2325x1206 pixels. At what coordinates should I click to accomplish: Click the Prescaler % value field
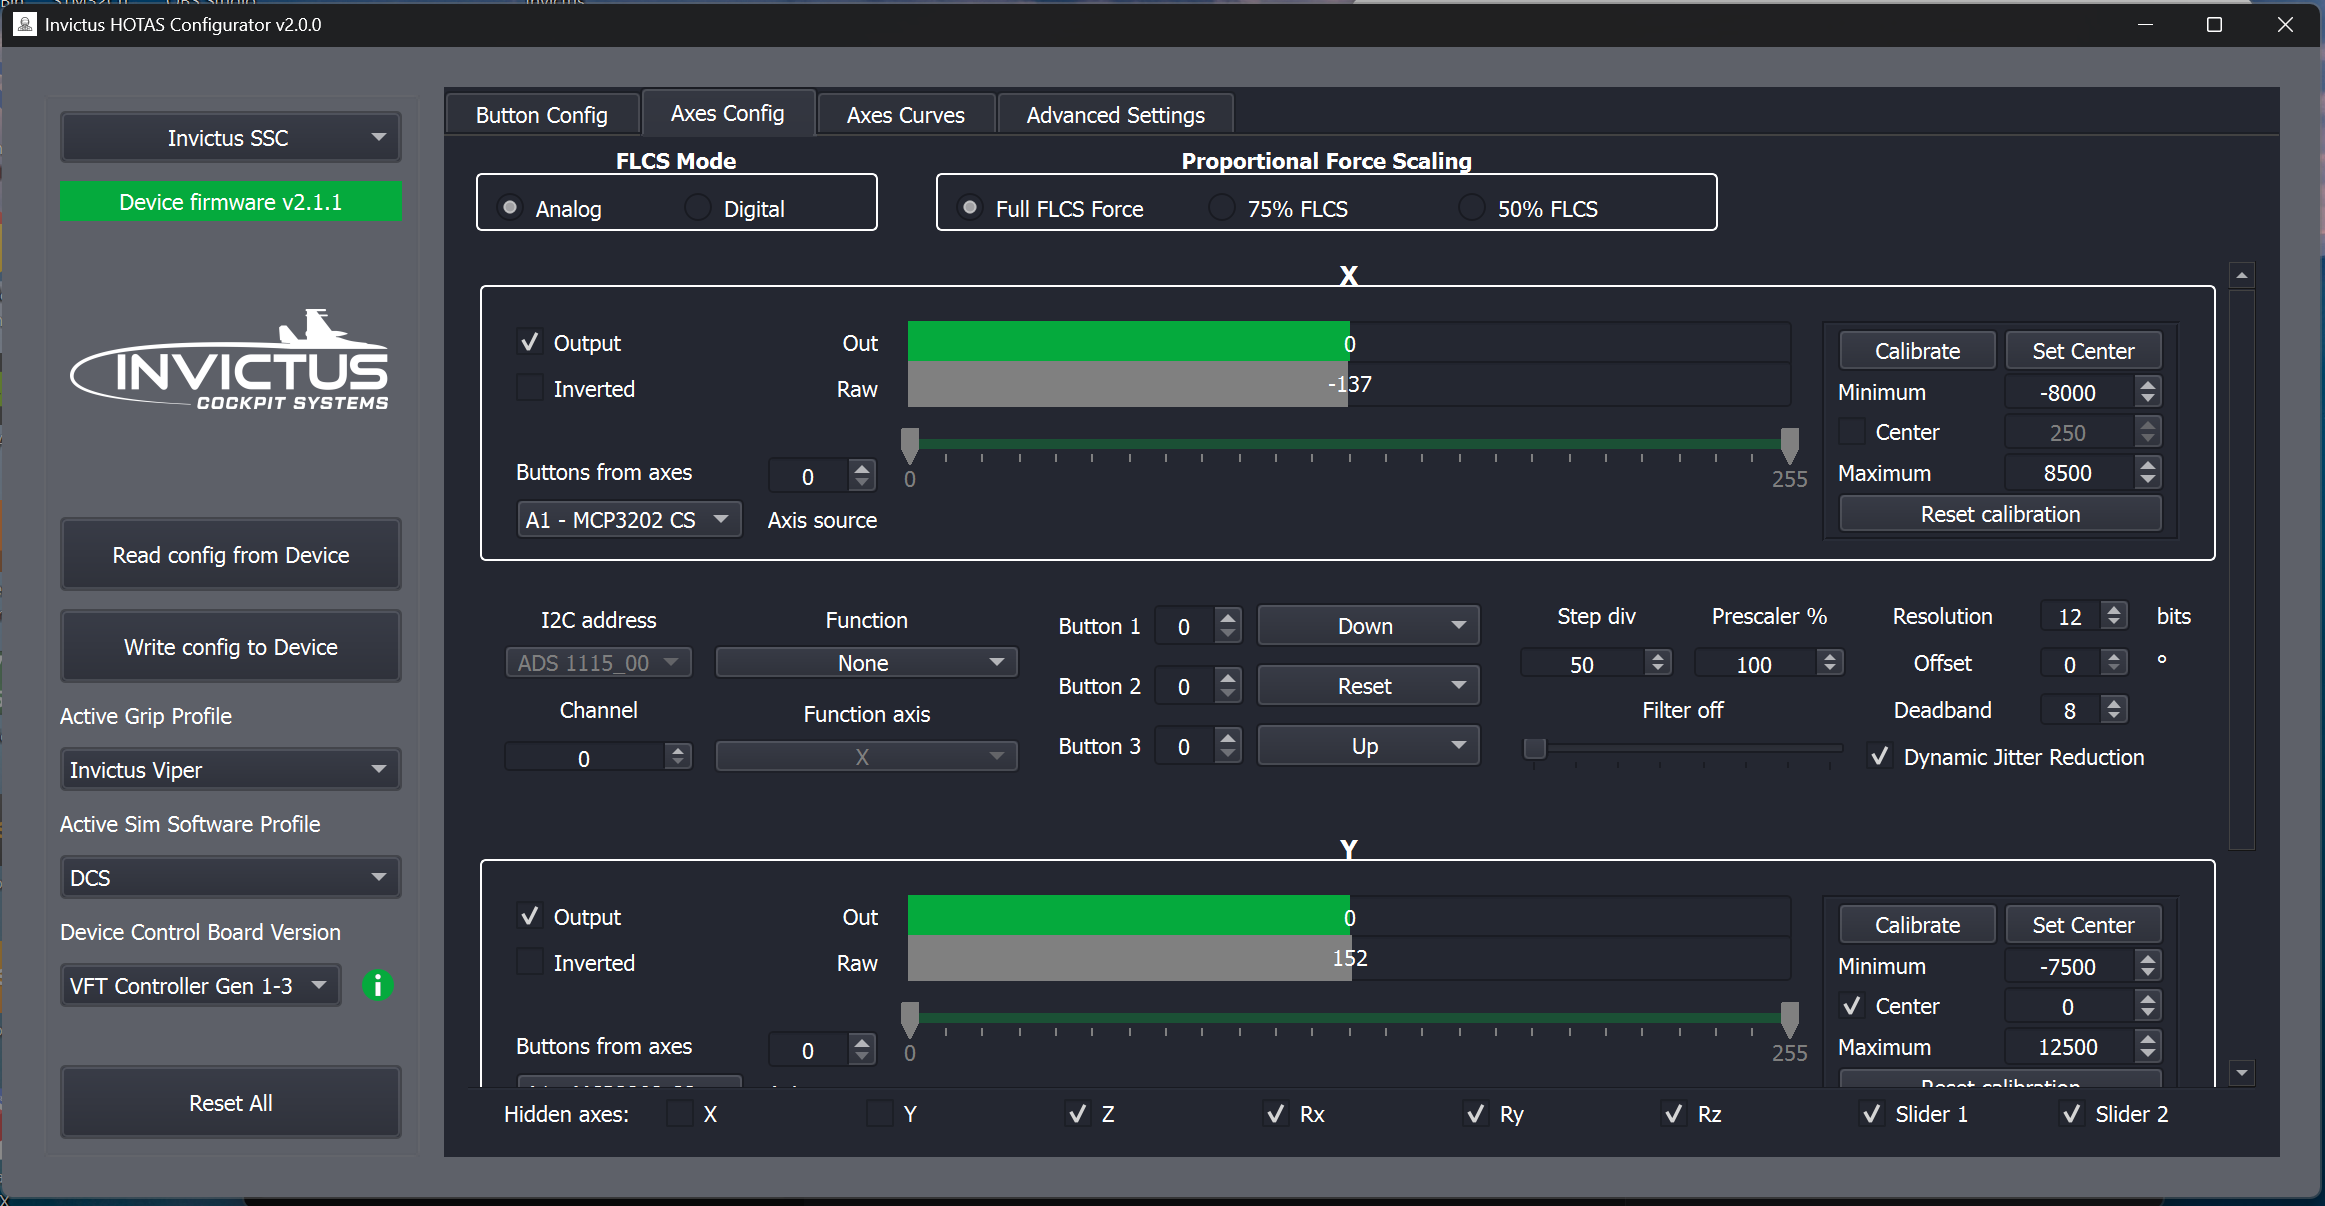[1754, 664]
